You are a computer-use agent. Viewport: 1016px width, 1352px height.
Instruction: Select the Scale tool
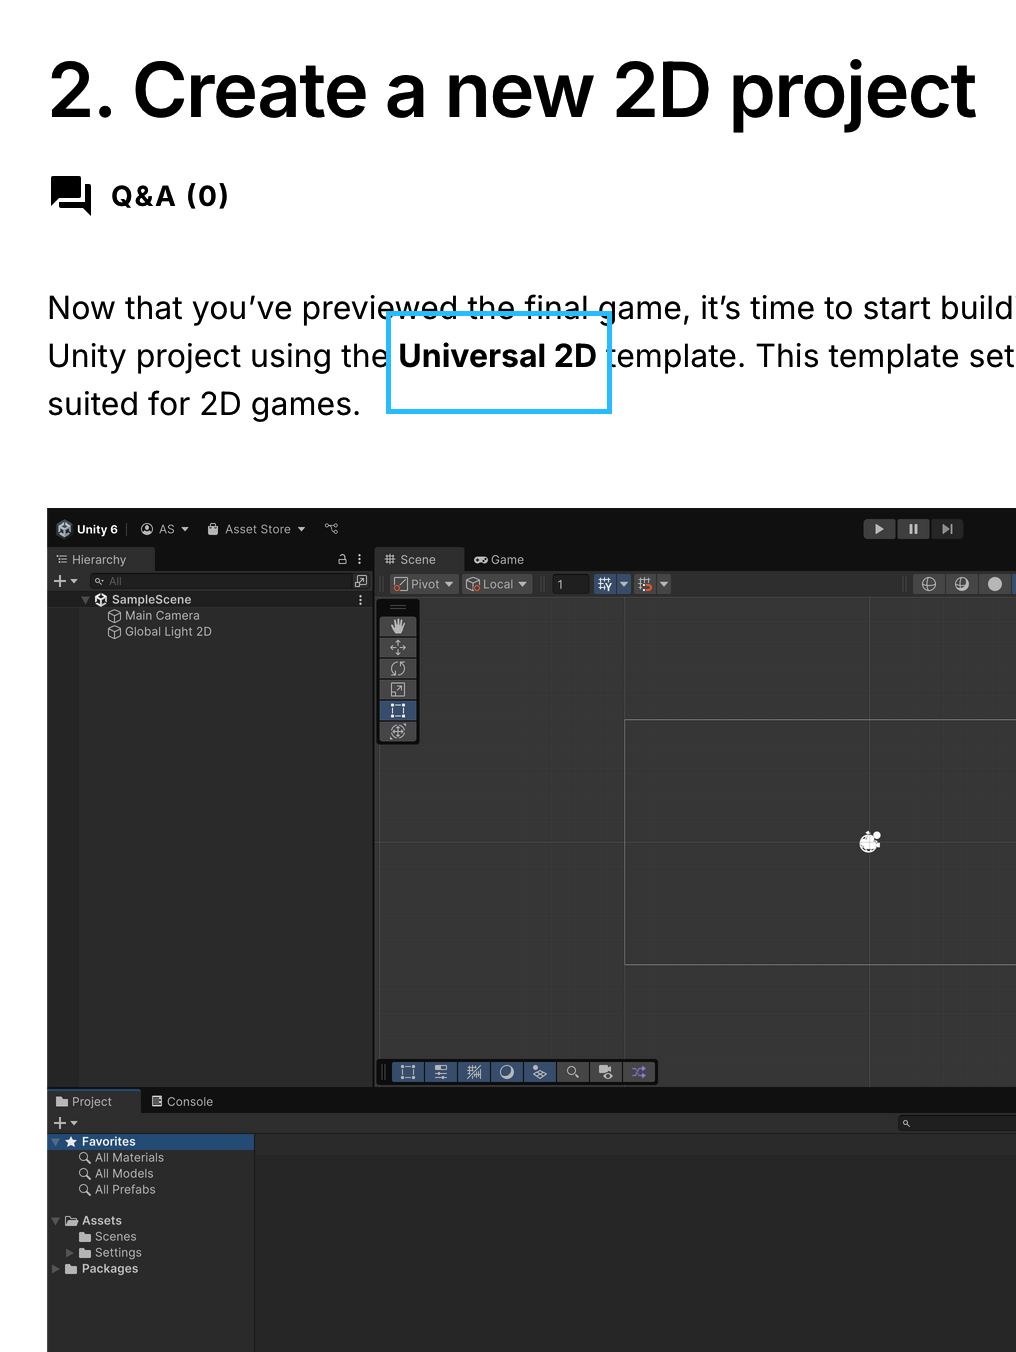pos(398,689)
